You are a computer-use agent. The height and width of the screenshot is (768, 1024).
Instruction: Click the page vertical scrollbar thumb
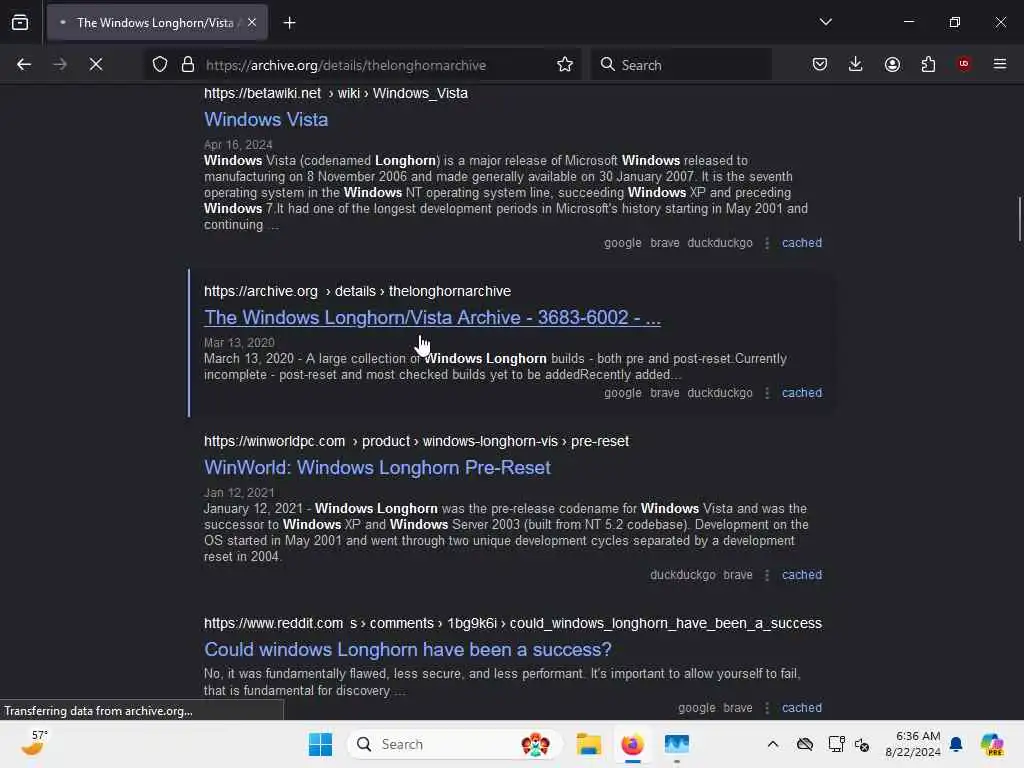pyautogui.click(x=1019, y=219)
